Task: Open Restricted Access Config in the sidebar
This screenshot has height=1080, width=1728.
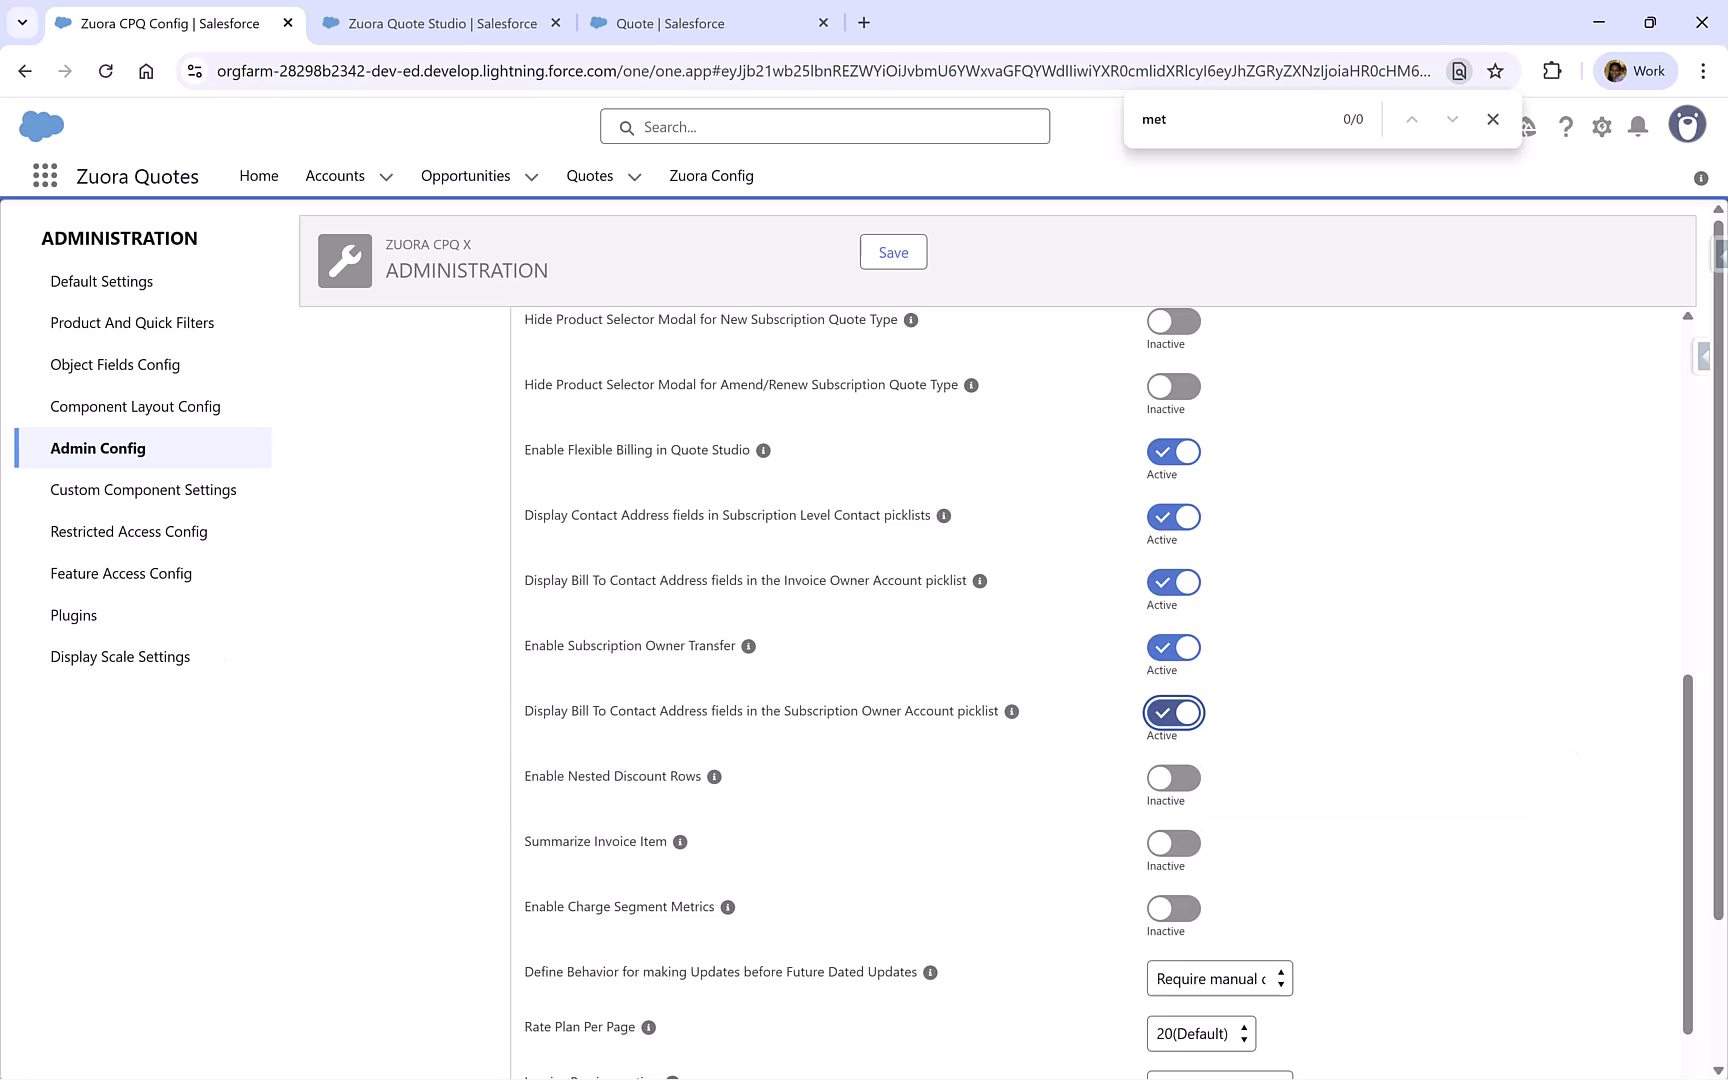Action: [x=129, y=531]
